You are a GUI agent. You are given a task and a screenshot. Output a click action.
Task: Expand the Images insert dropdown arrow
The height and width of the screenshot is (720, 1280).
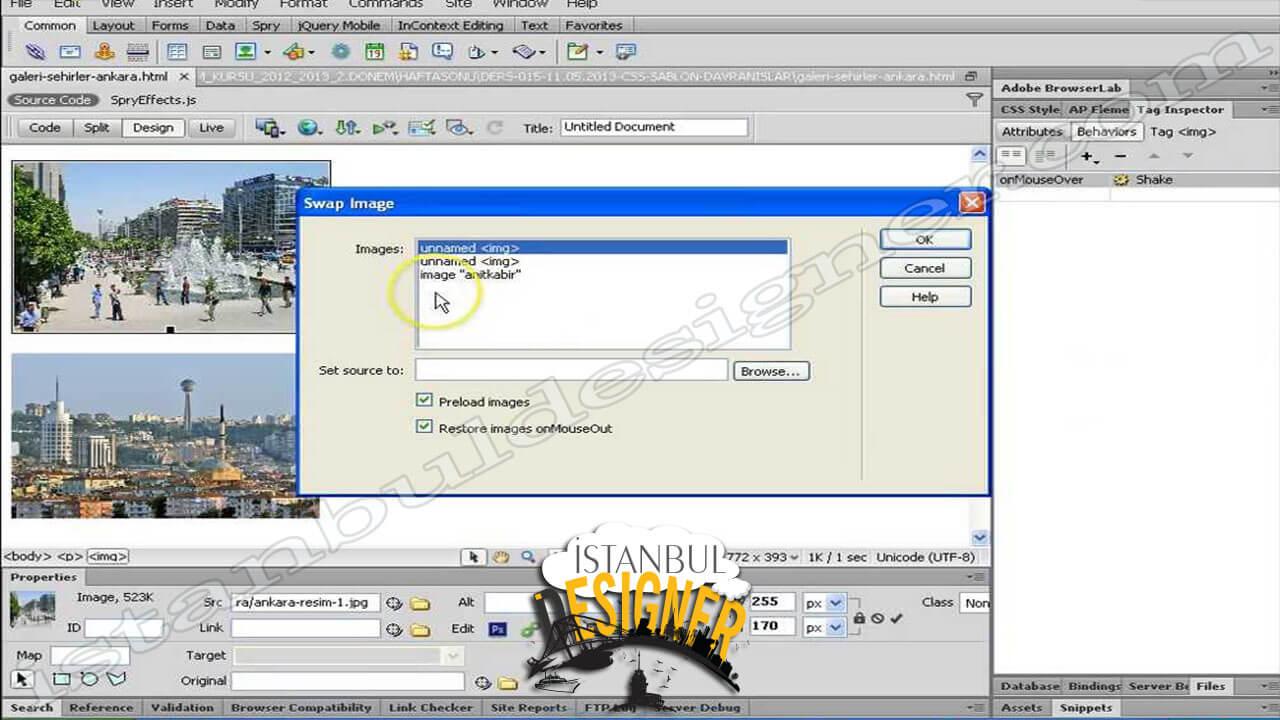click(x=267, y=52)
